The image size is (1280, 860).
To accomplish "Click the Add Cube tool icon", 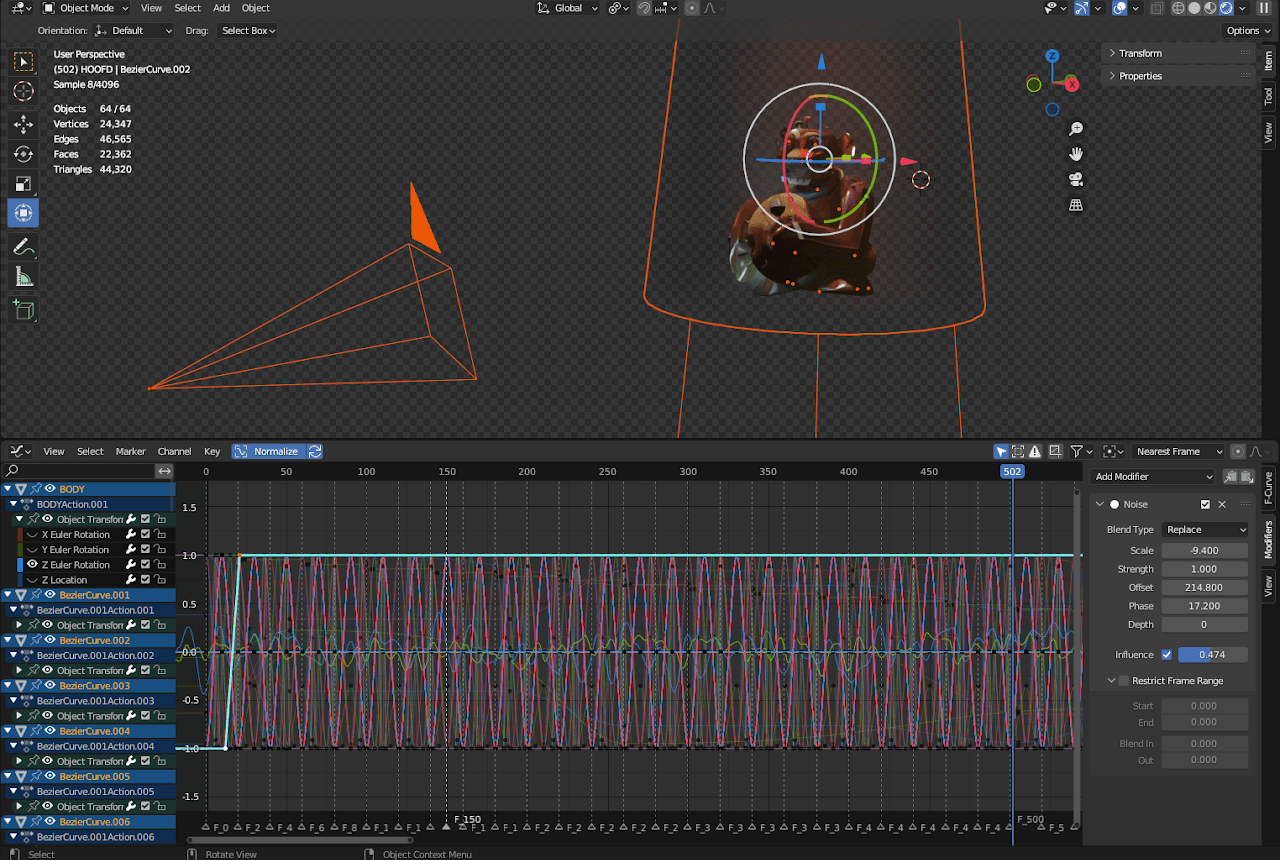I will pos(23,309).
